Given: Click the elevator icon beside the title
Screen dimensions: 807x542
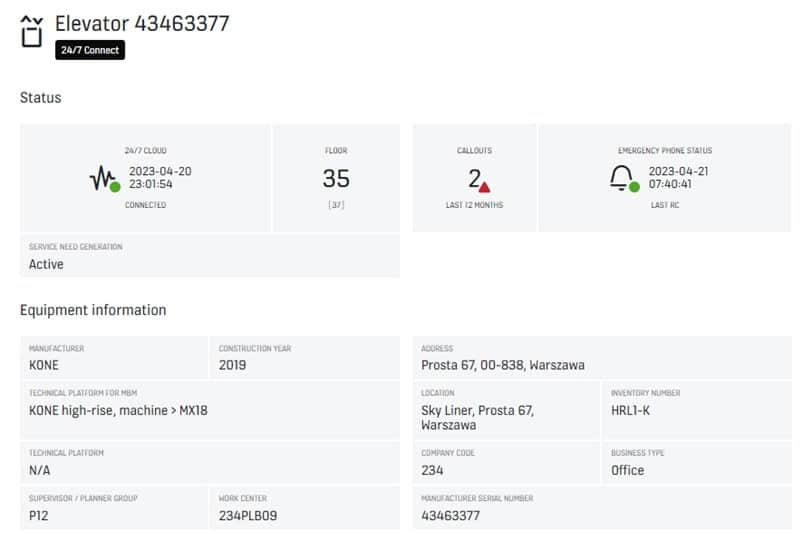Looking at the screenshot, I should pyautogui.click(x=32, y=31).
